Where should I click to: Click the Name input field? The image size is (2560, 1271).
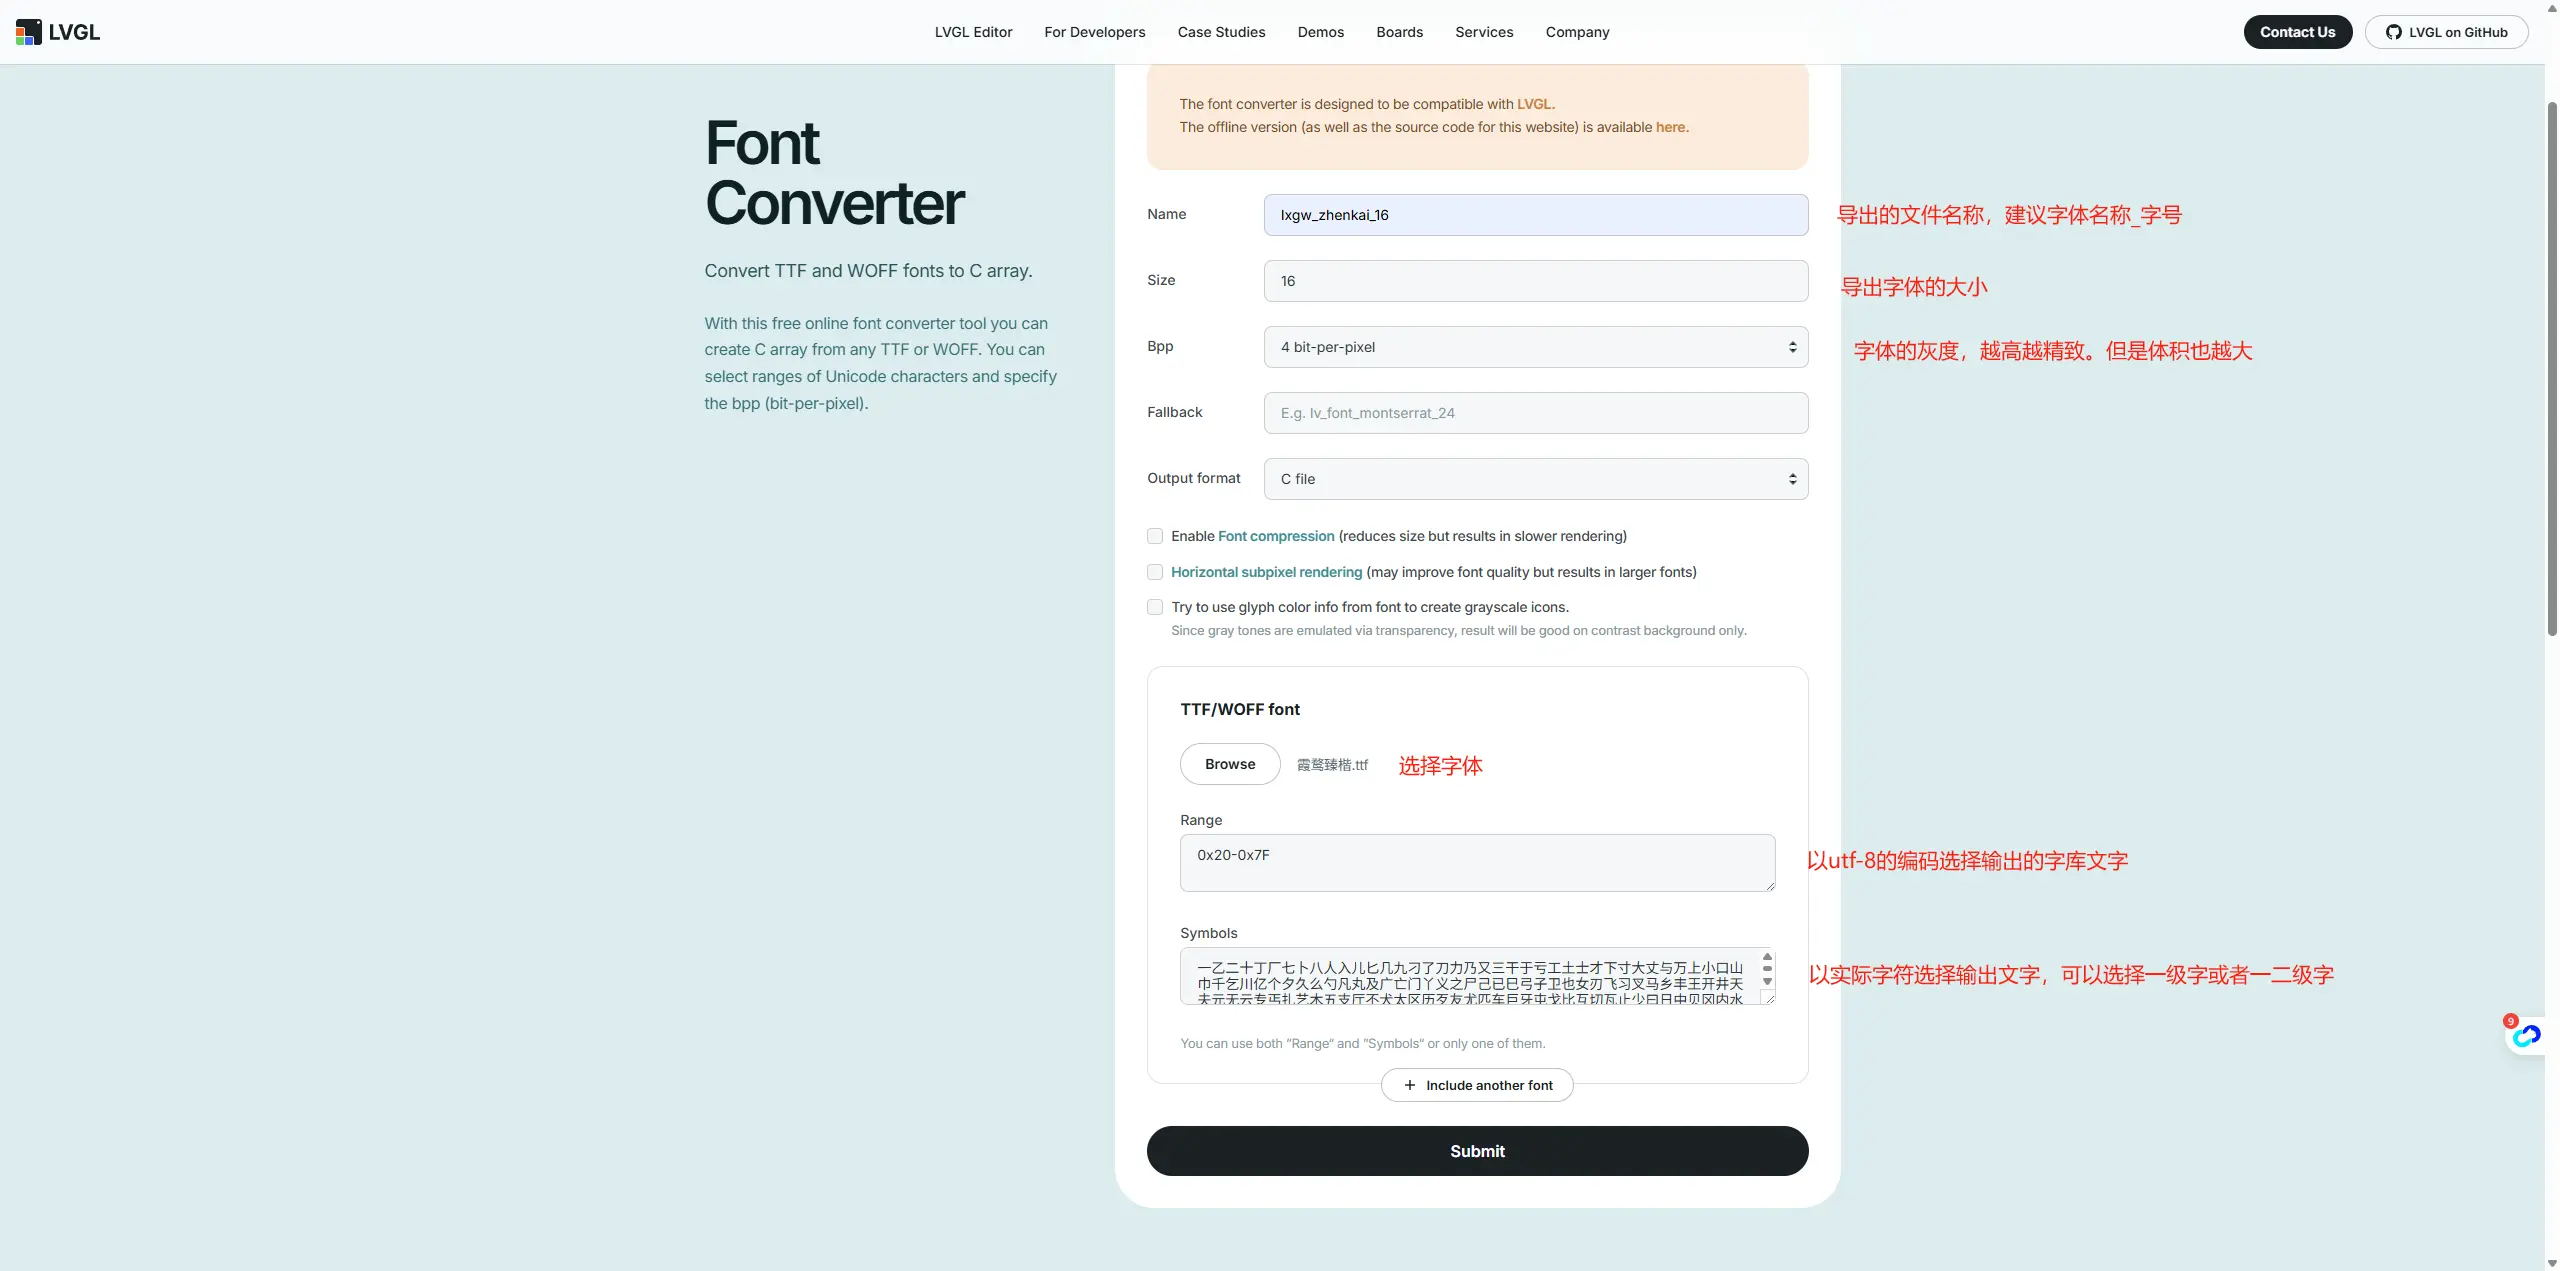pyautogui.click(x=1535, y=215)
